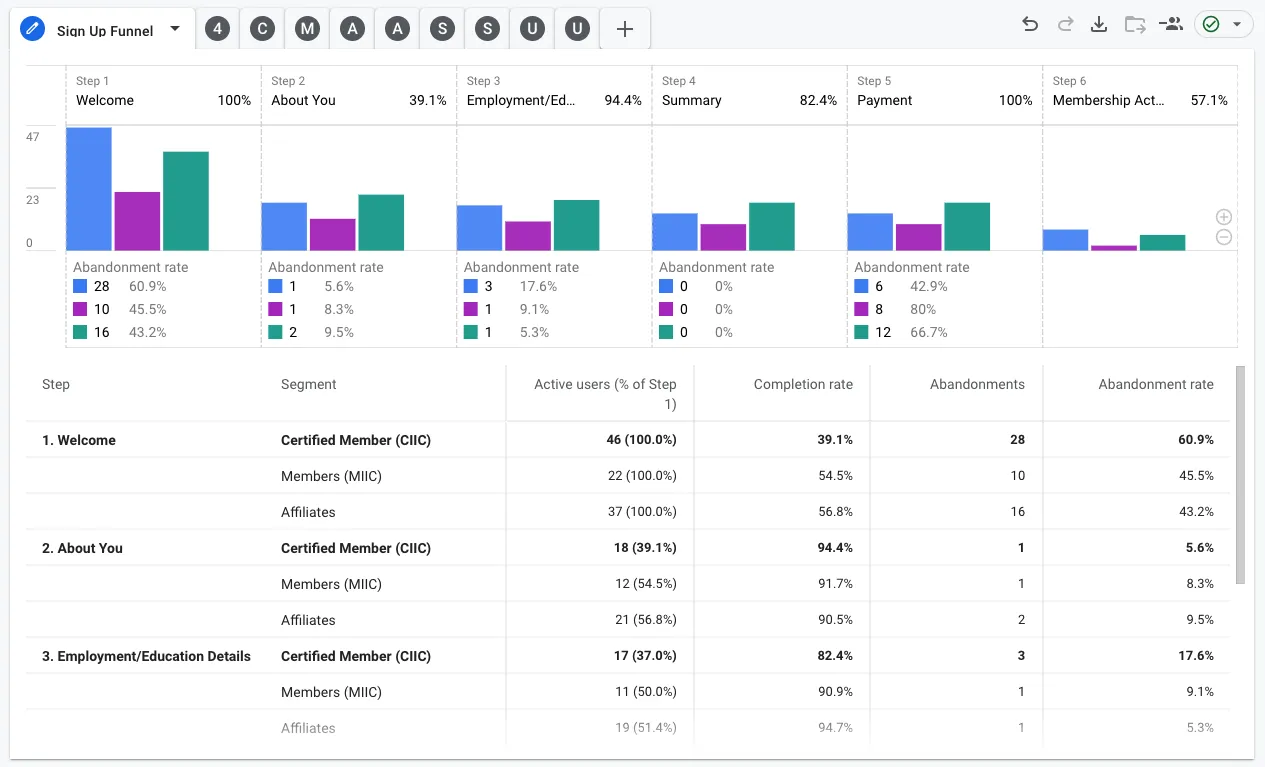1265x767 pixels.
Task: Click the 11 (50.0%) active users cell
Action: [x=646, y=692]
